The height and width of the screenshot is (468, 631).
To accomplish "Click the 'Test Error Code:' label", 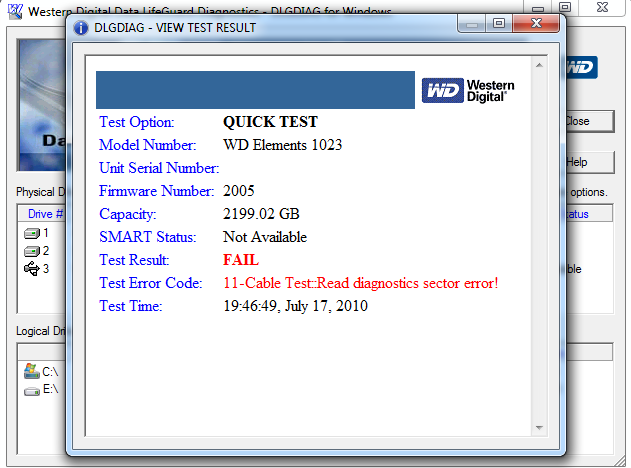I will point(151,283).
